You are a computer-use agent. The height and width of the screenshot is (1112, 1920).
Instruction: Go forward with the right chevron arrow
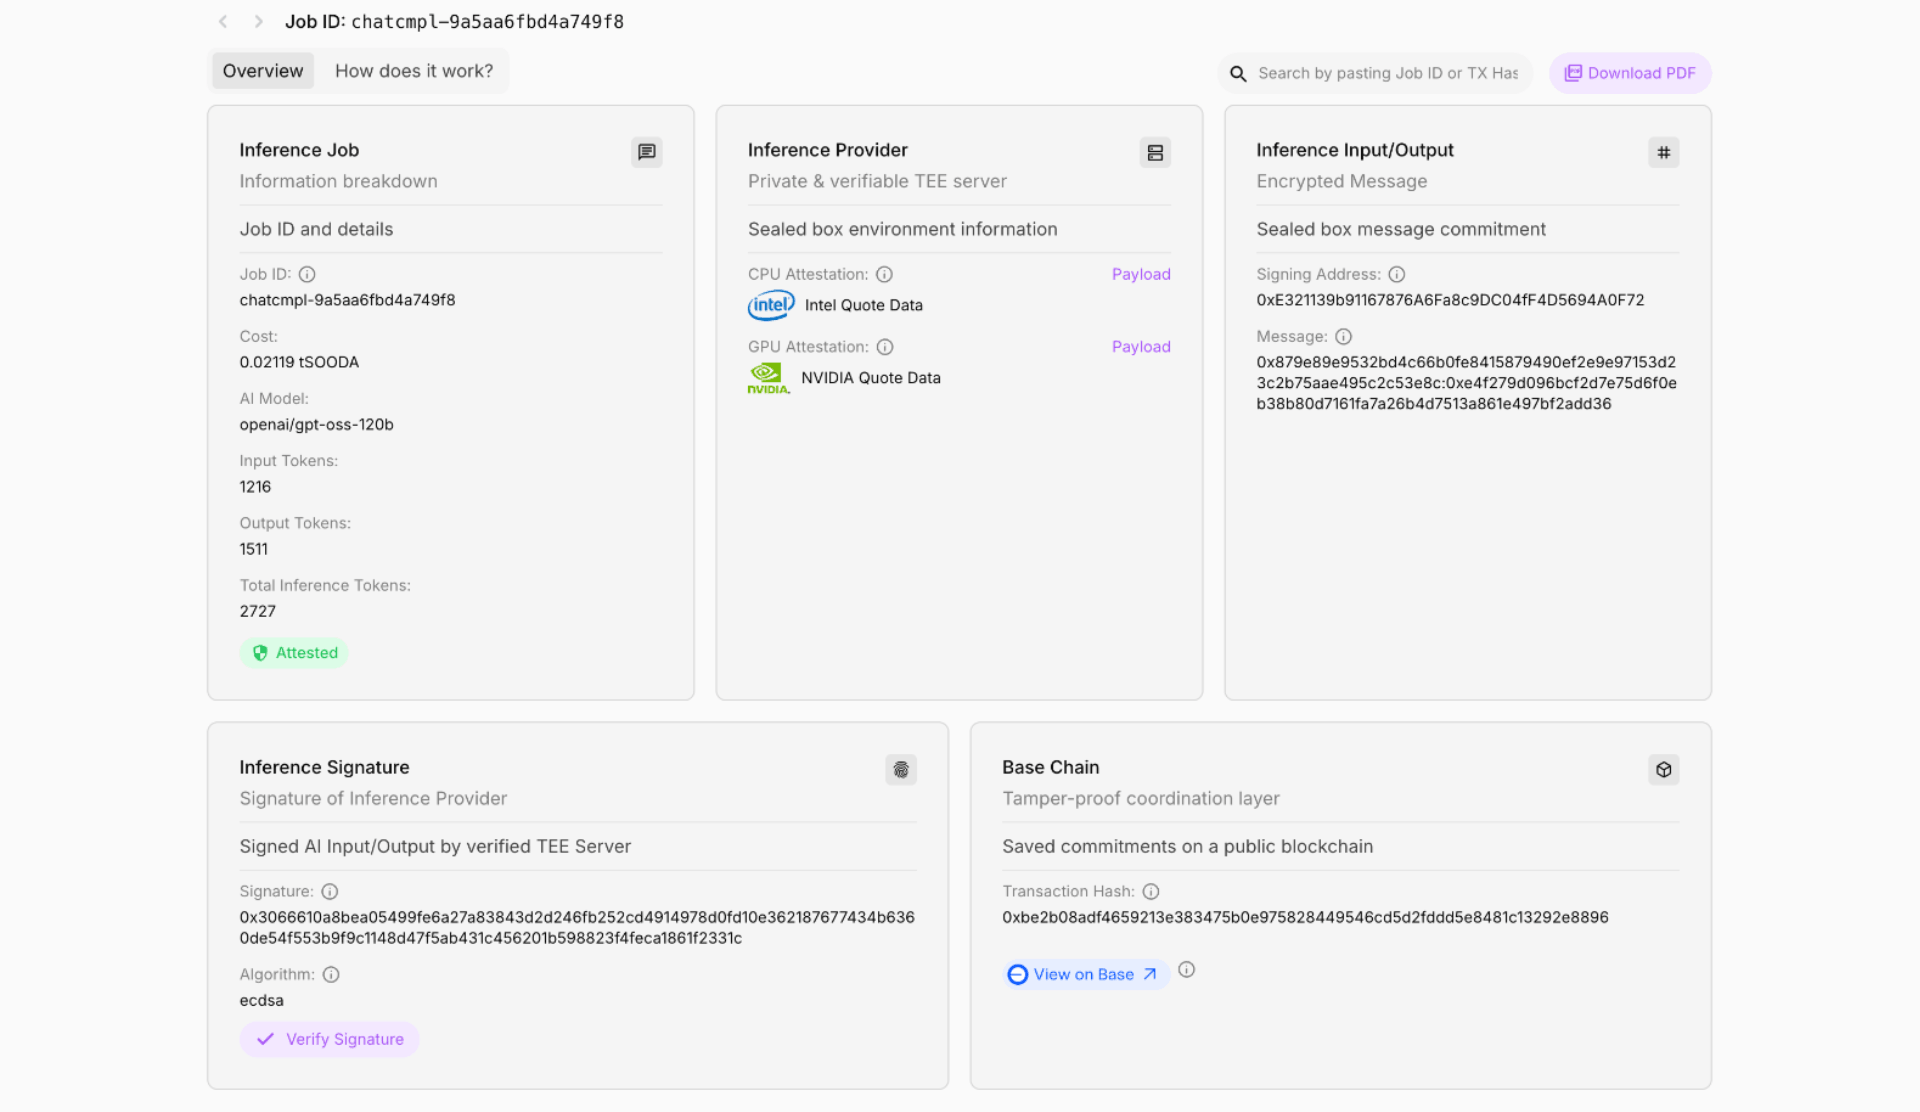click(258, 21)
